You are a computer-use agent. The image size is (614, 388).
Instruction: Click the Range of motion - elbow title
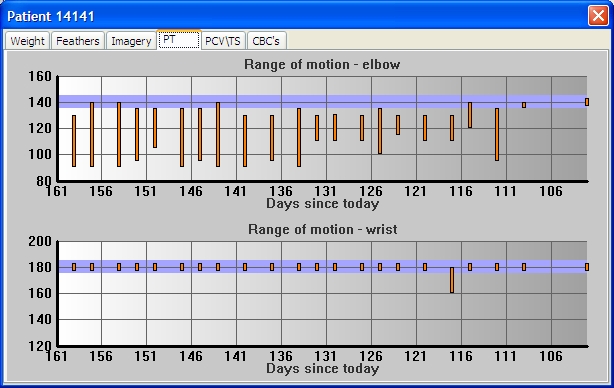pyautogui.click(x=322, y=64)
